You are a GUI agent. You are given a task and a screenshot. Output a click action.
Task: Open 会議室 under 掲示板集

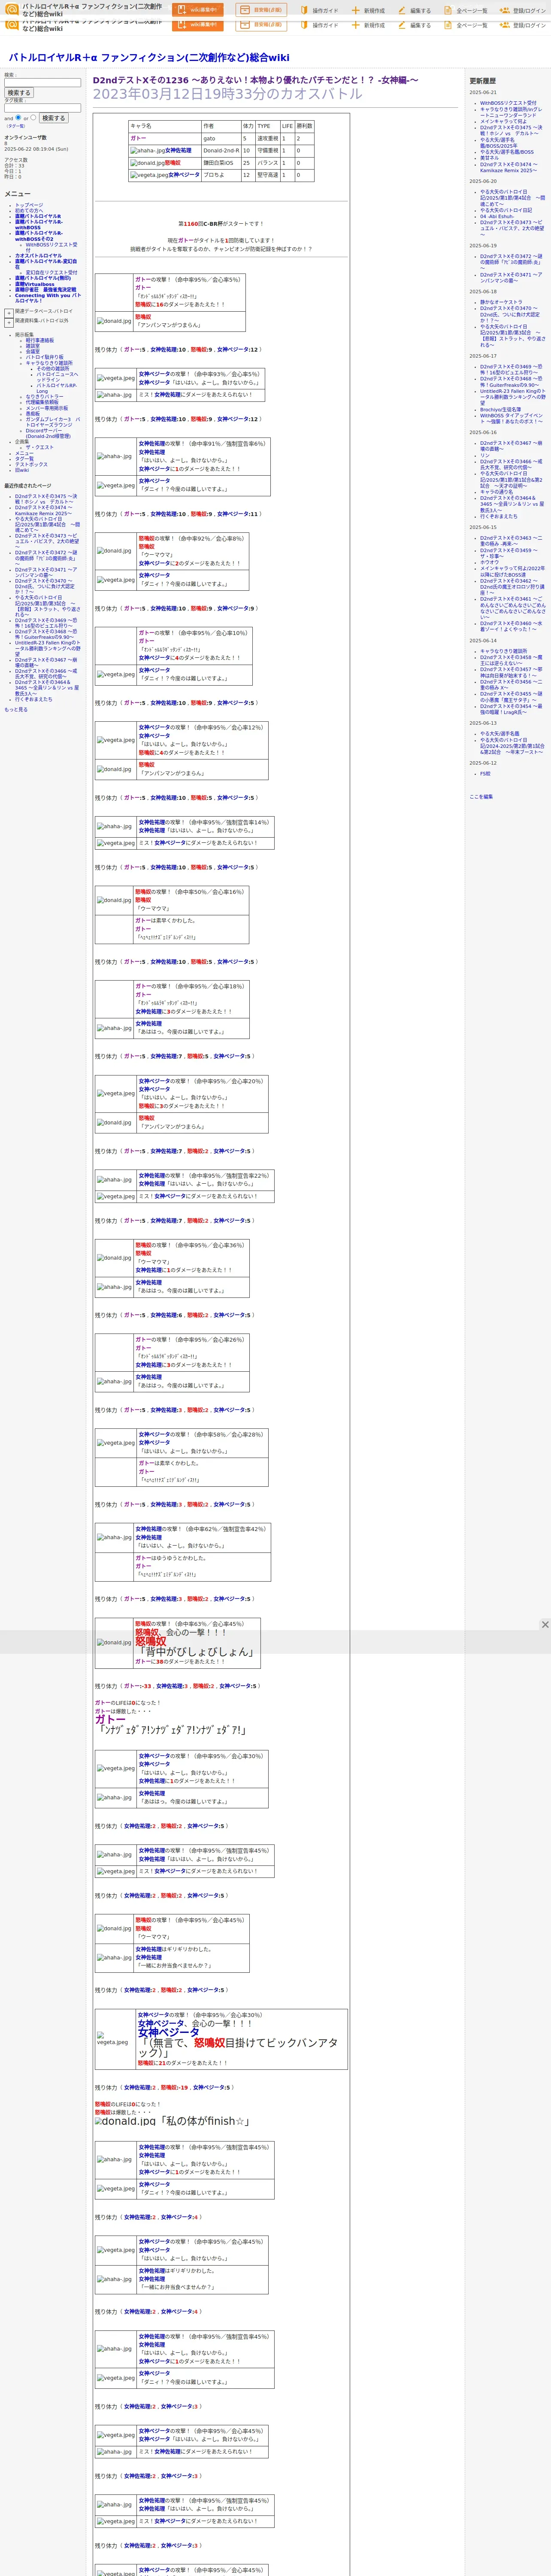[x=33, y=352]
